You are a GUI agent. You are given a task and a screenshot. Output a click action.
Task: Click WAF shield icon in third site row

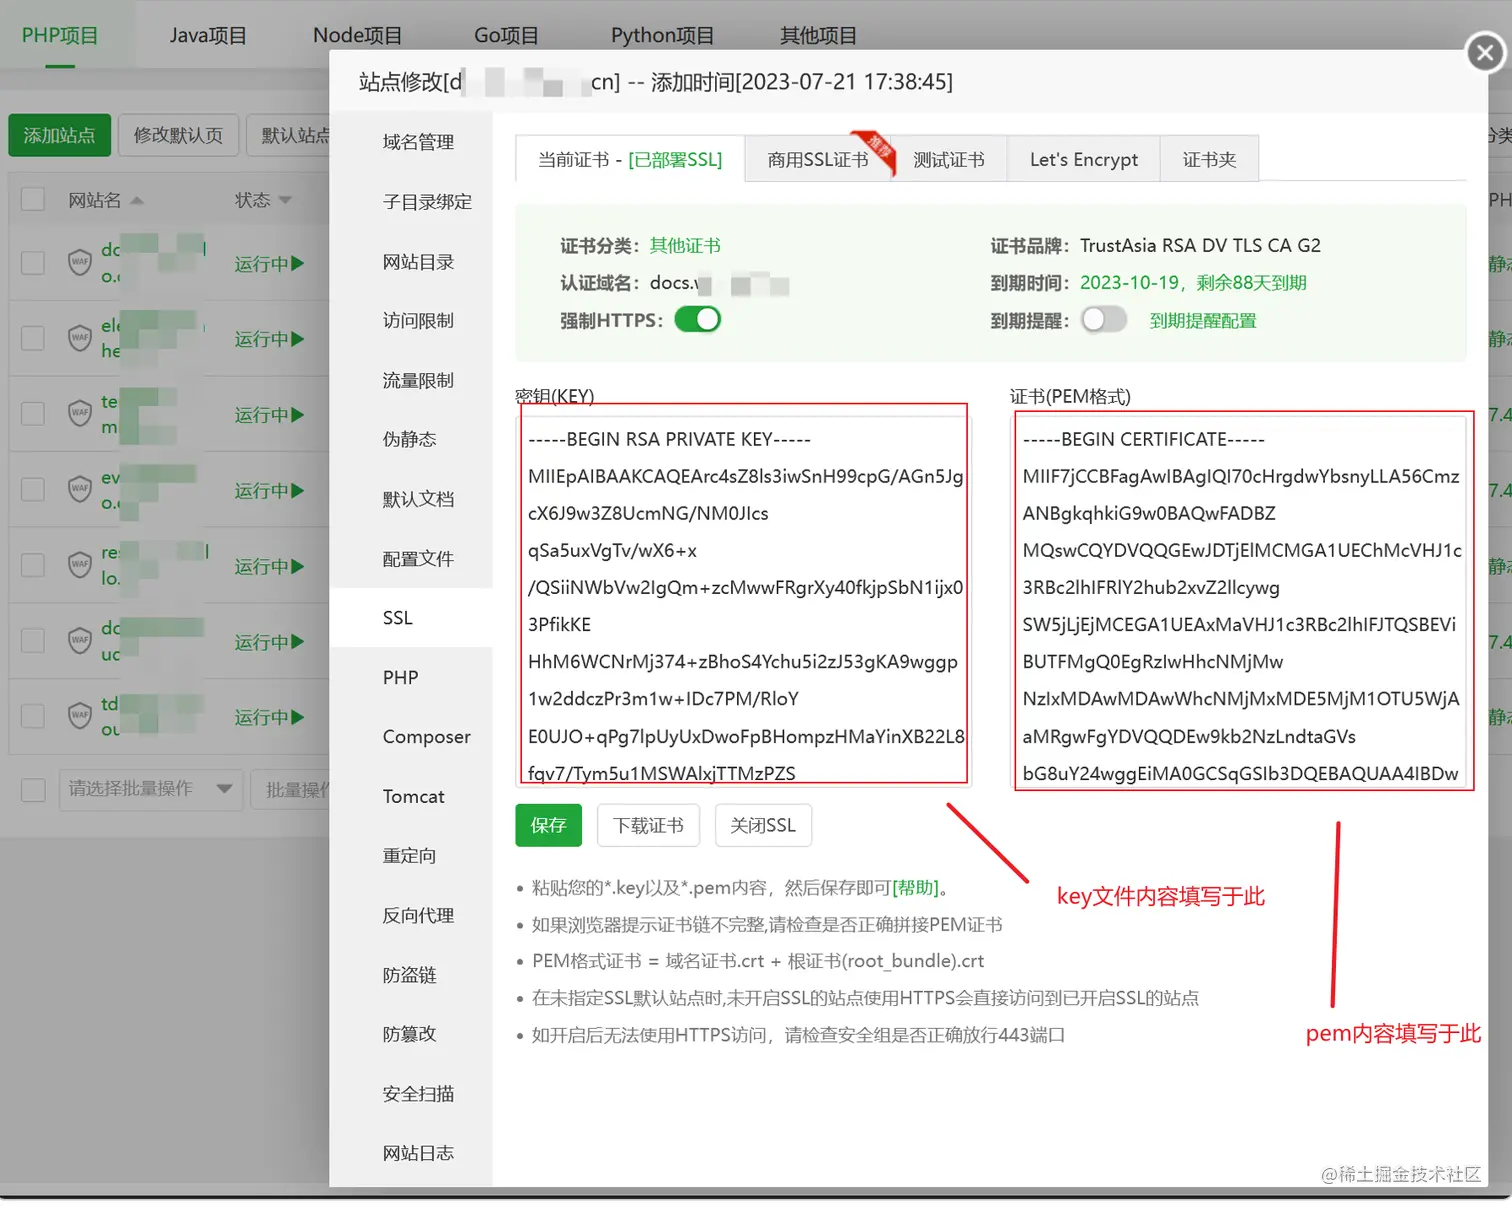click(80, 413)
